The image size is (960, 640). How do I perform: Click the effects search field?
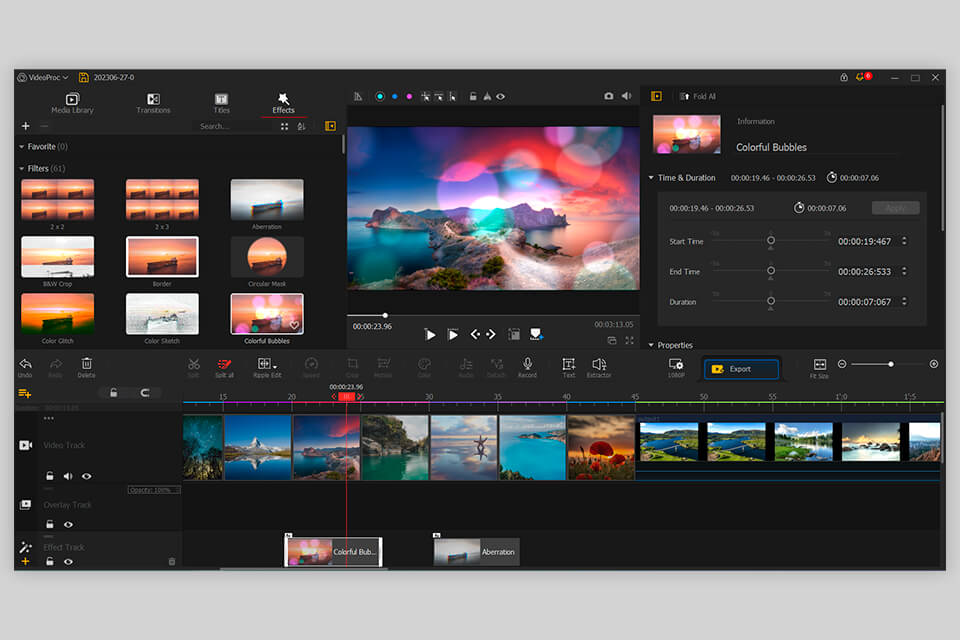pyautogui.click(x=233, y=126)
